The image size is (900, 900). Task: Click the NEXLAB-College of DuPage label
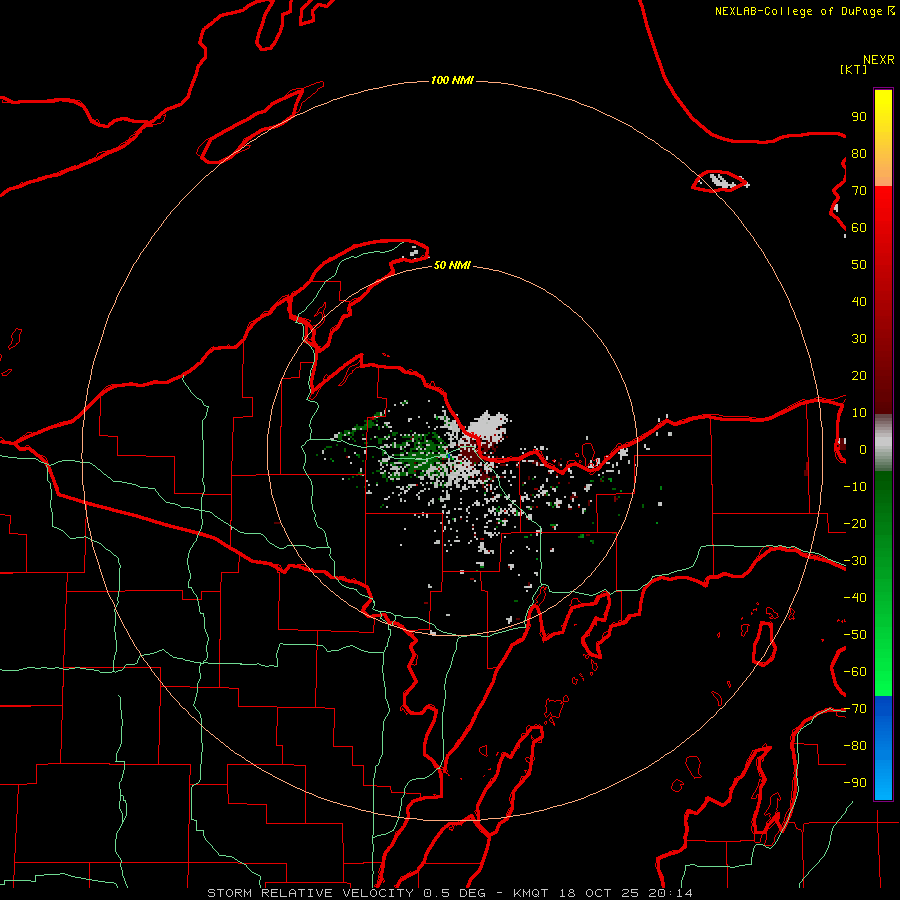(804, 11)
